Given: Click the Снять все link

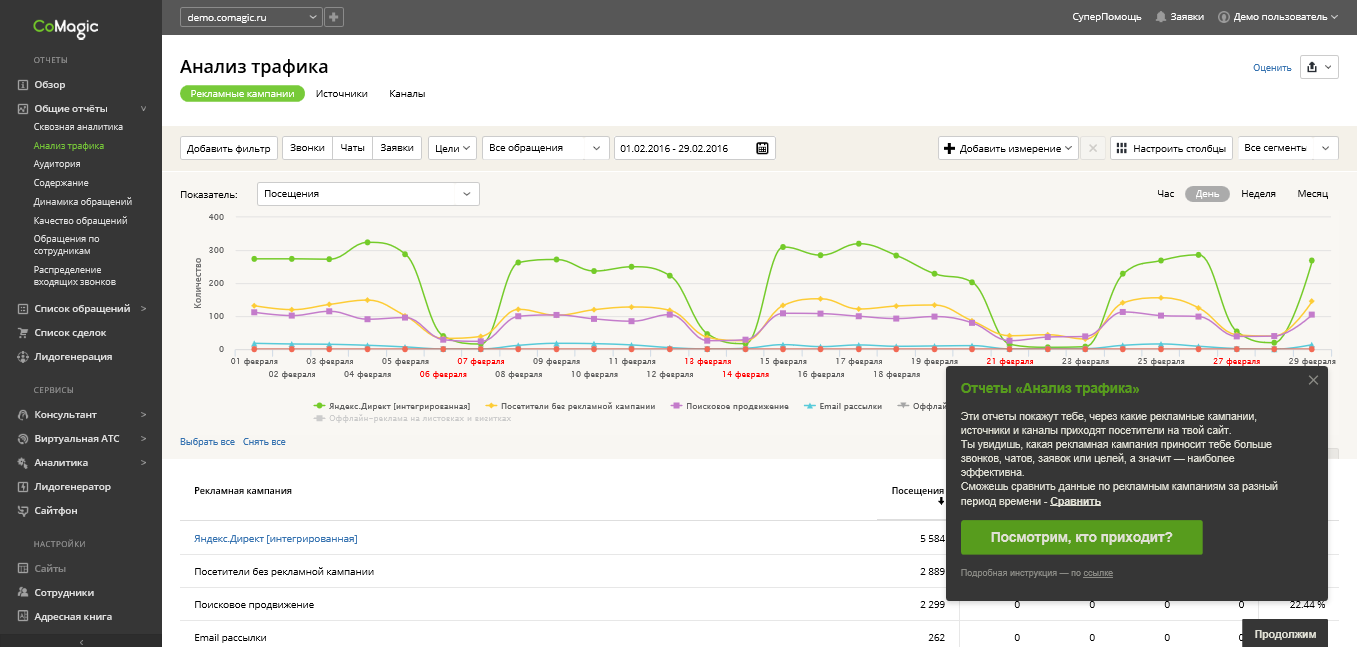Looking at the screenshot, I should coord(264,442).
